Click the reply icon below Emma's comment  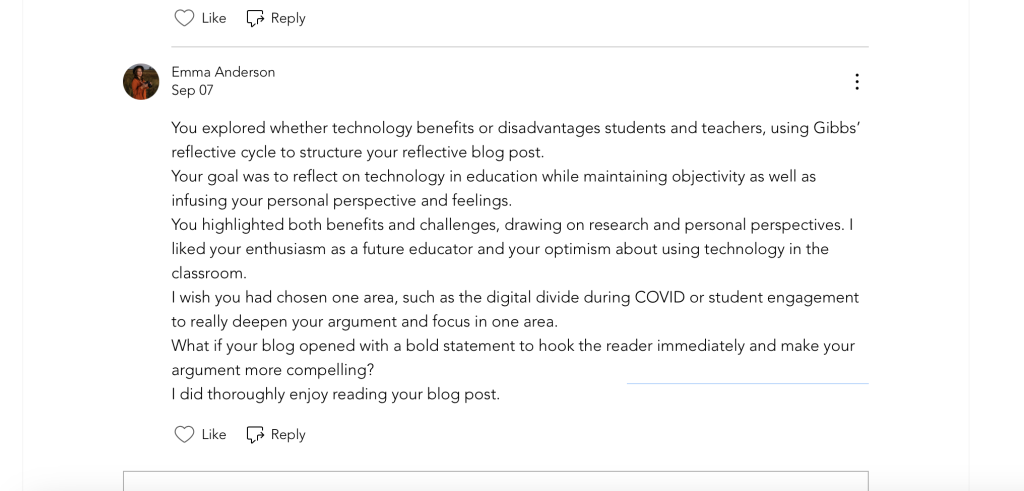coord(255,434)
